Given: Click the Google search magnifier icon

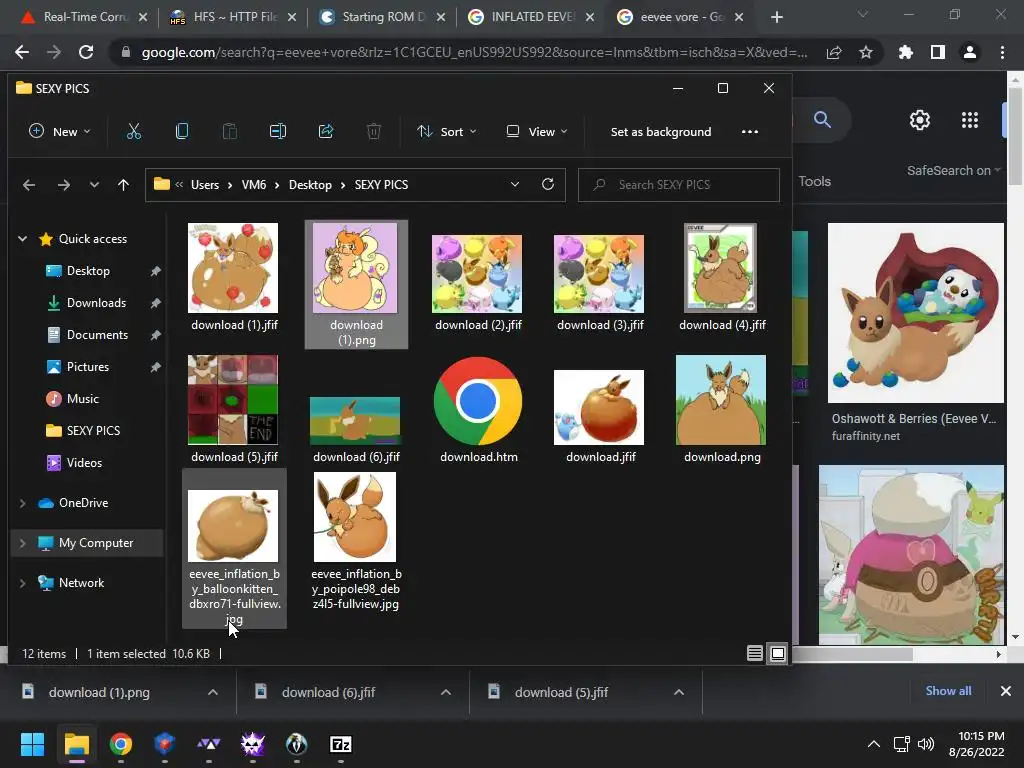Looking at the screenshot, I should tap(822, 120).
